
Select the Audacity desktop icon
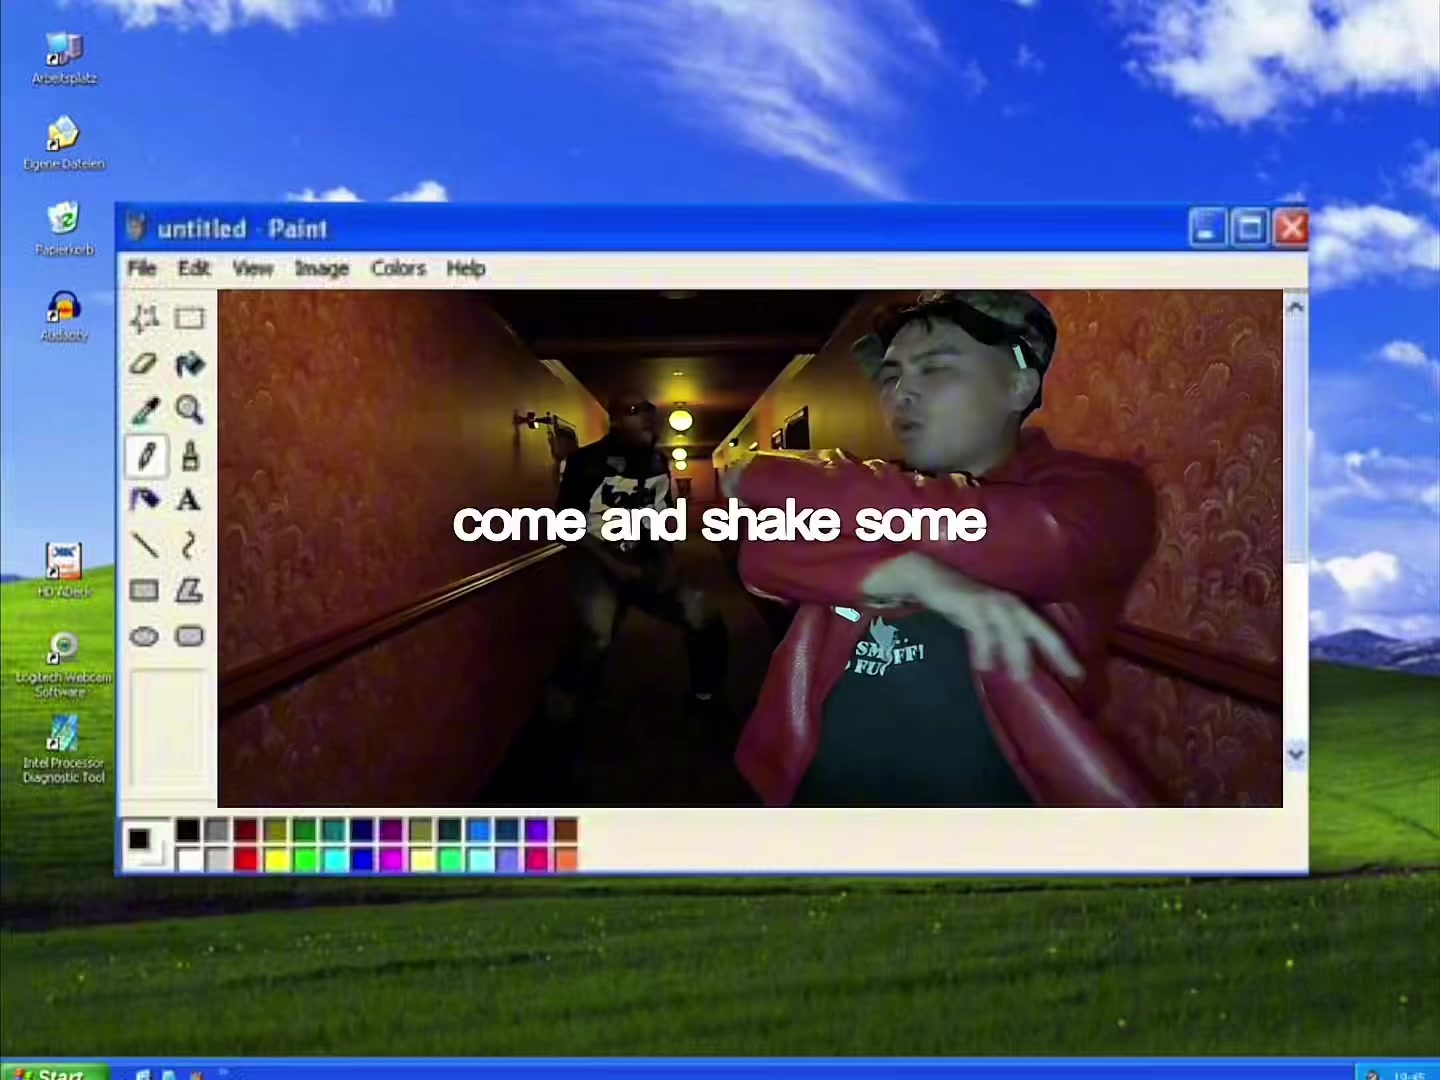pyautogui.click(x=64, y=316)
